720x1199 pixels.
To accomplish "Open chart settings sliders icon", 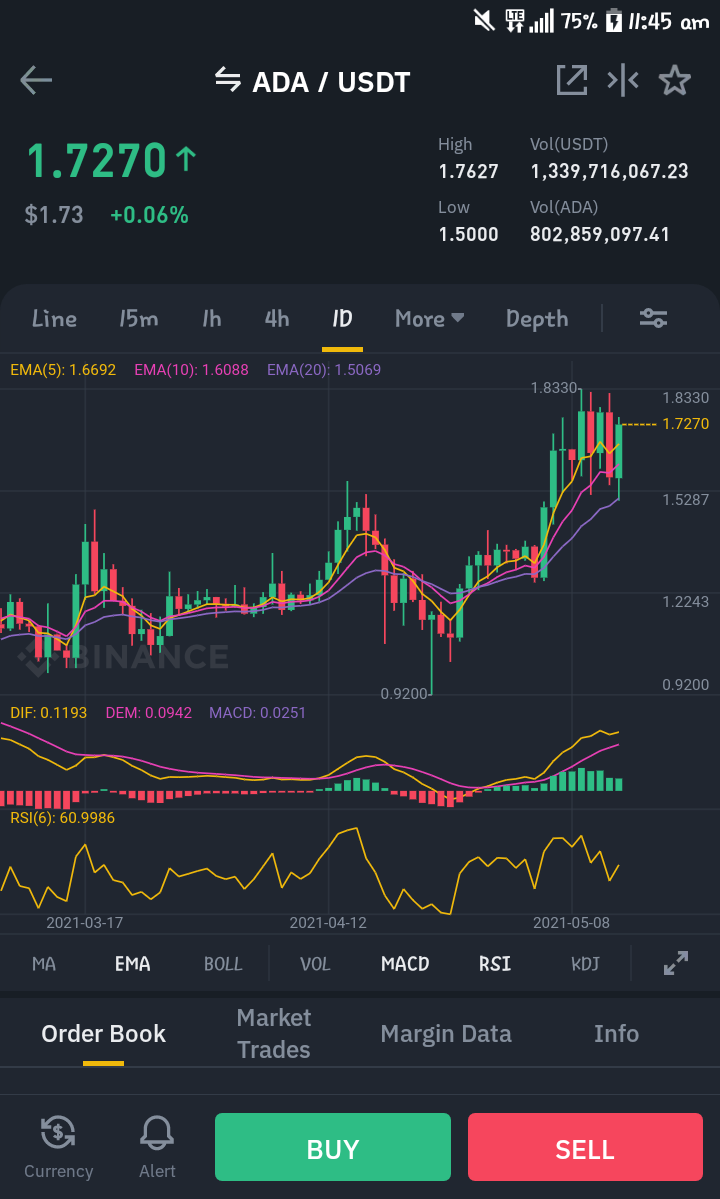I will tap(654, 318).
